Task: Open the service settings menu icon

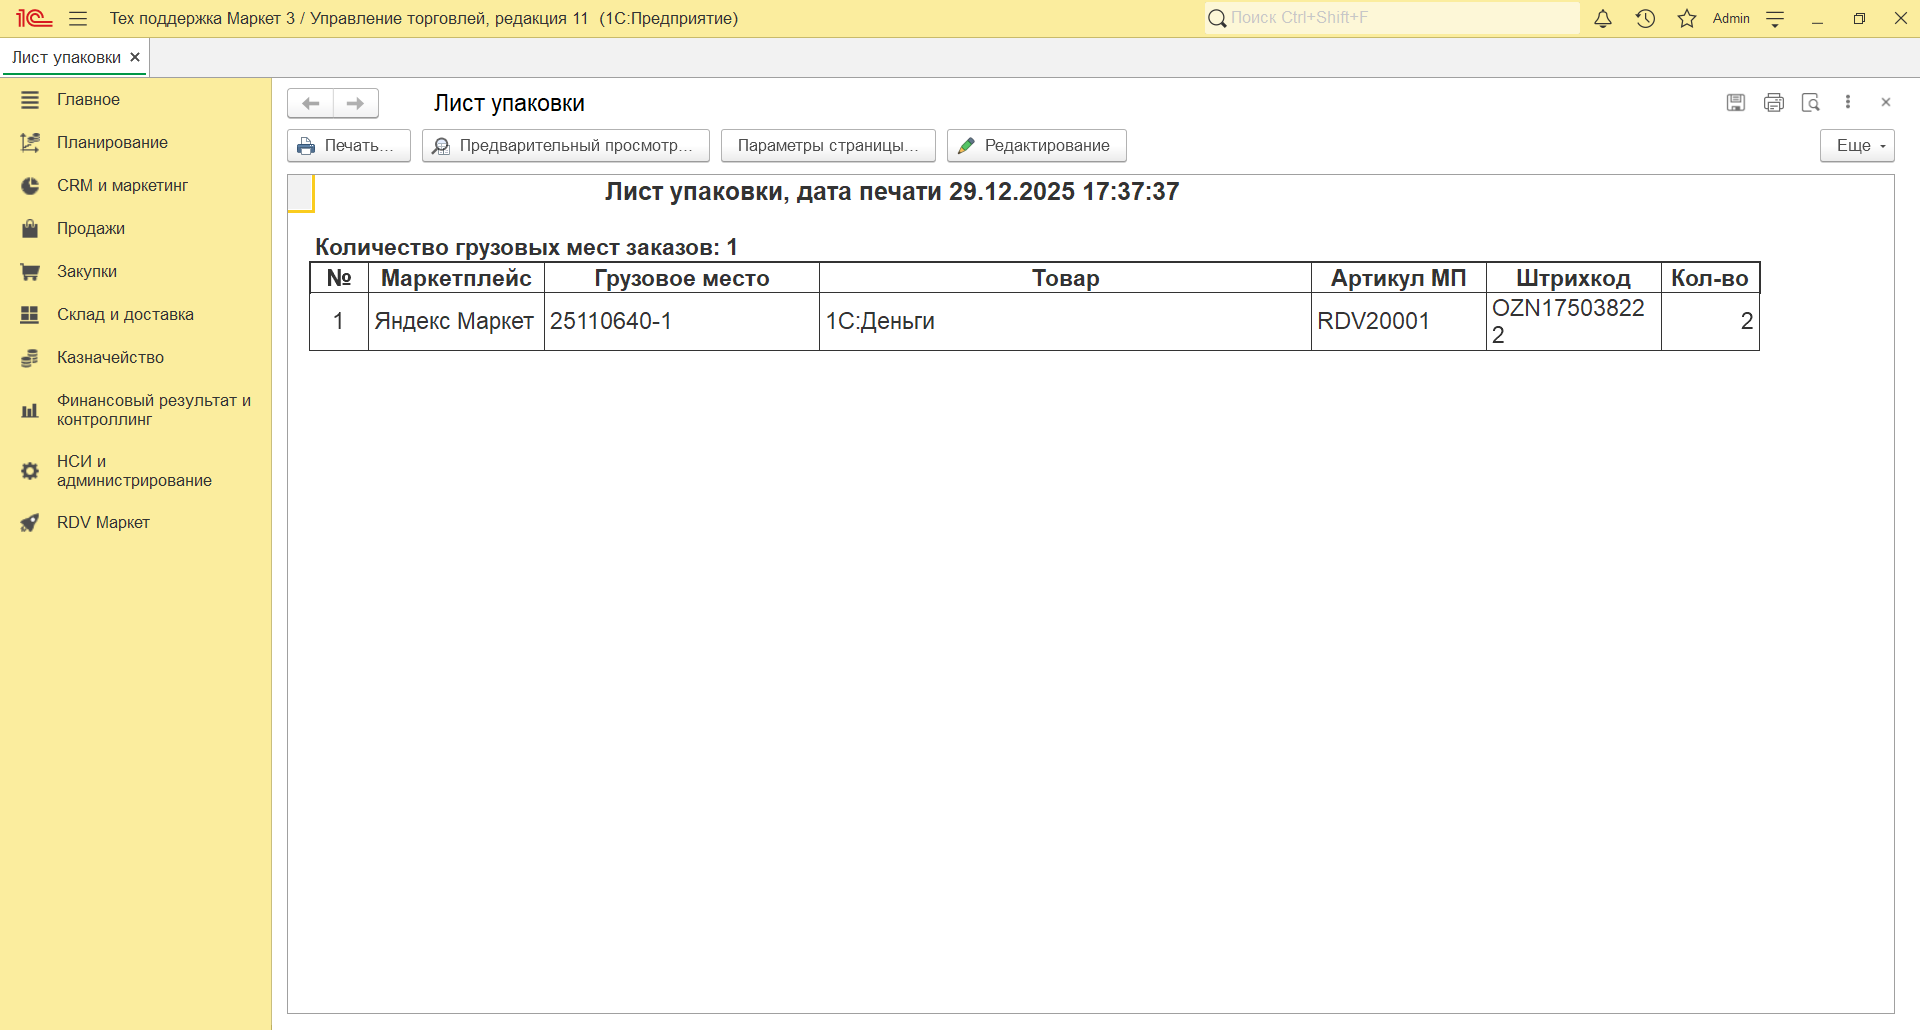Action: 1776,19
